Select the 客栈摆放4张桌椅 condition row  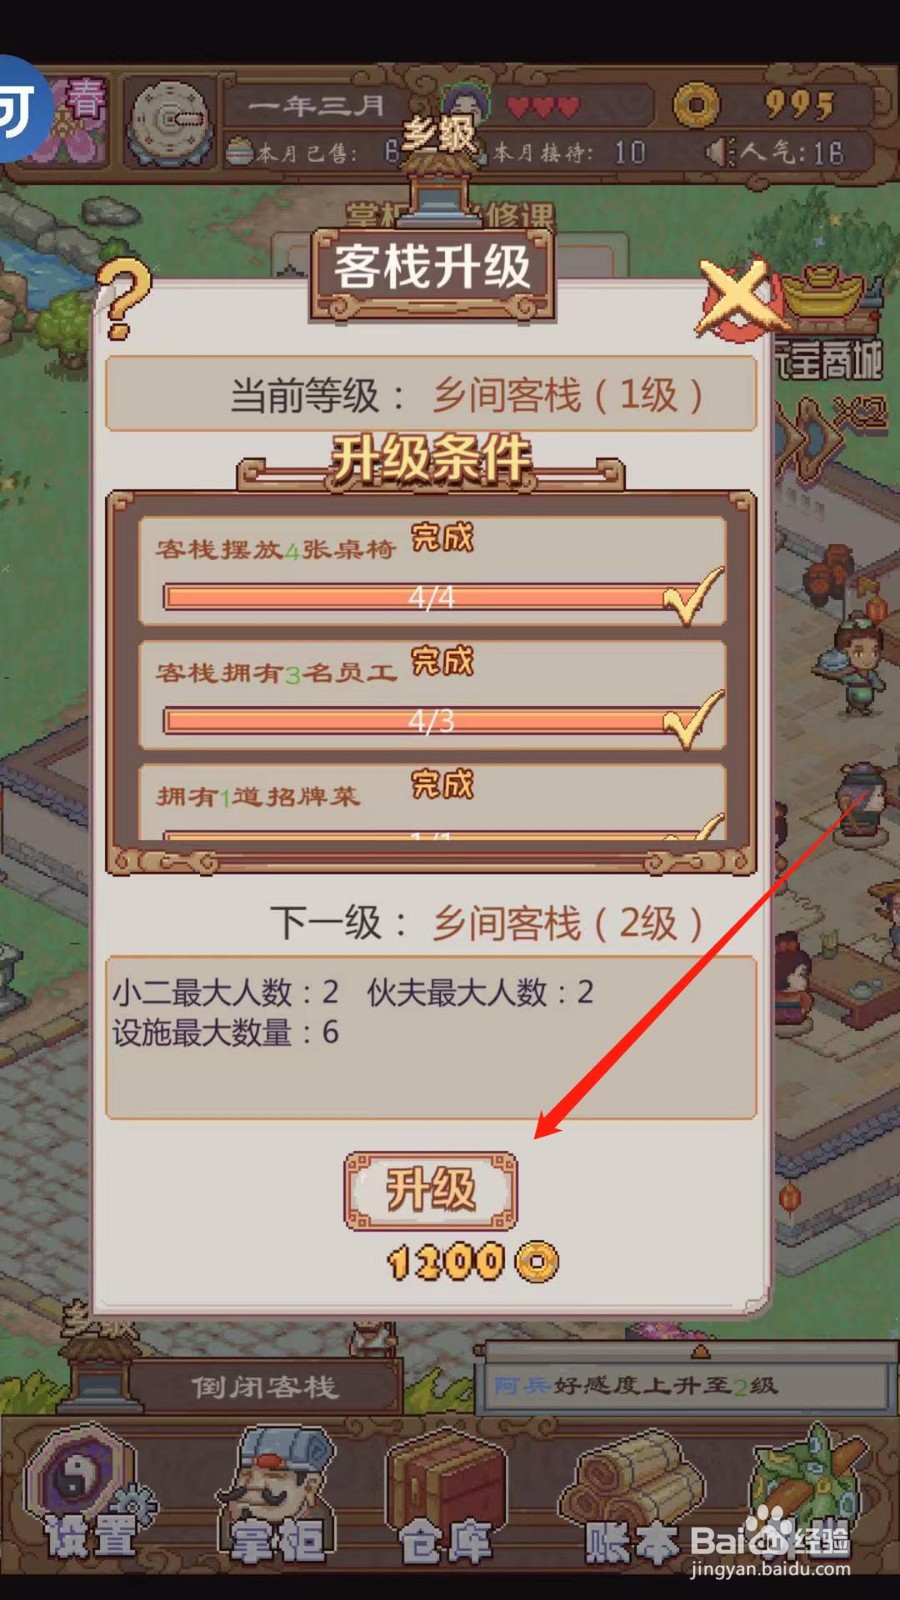pyautogui.click(x=432, y=571)
